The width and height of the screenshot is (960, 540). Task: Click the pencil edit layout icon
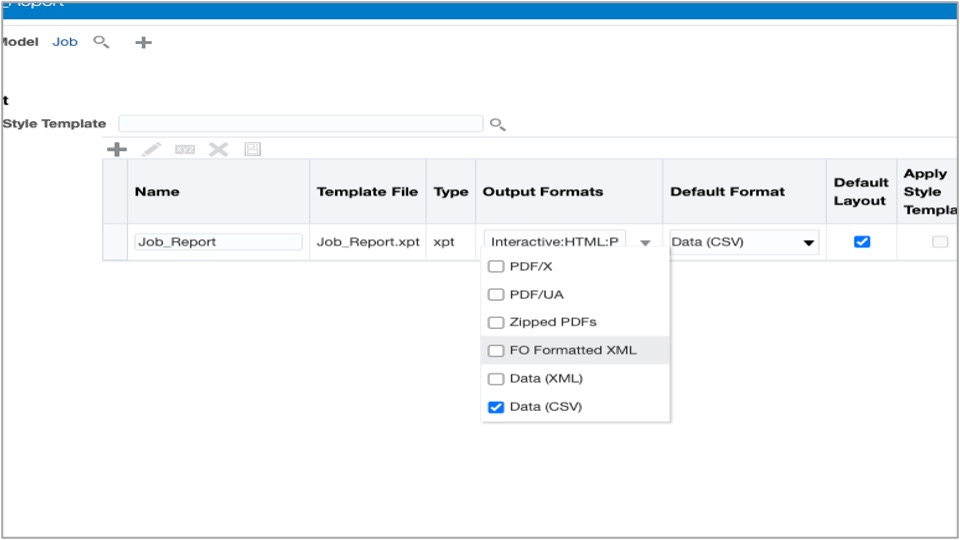[x=151, y=149]
